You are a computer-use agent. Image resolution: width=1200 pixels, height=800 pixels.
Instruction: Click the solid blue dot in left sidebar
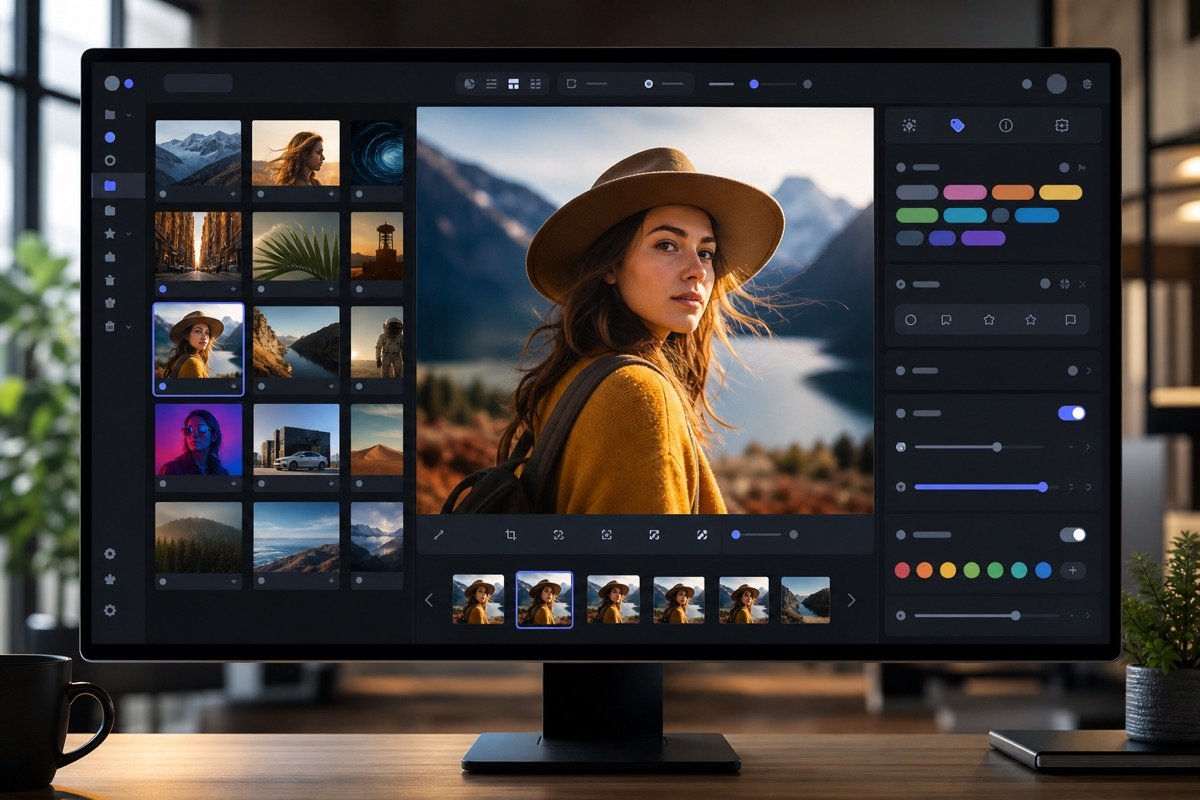click(110, 137)
